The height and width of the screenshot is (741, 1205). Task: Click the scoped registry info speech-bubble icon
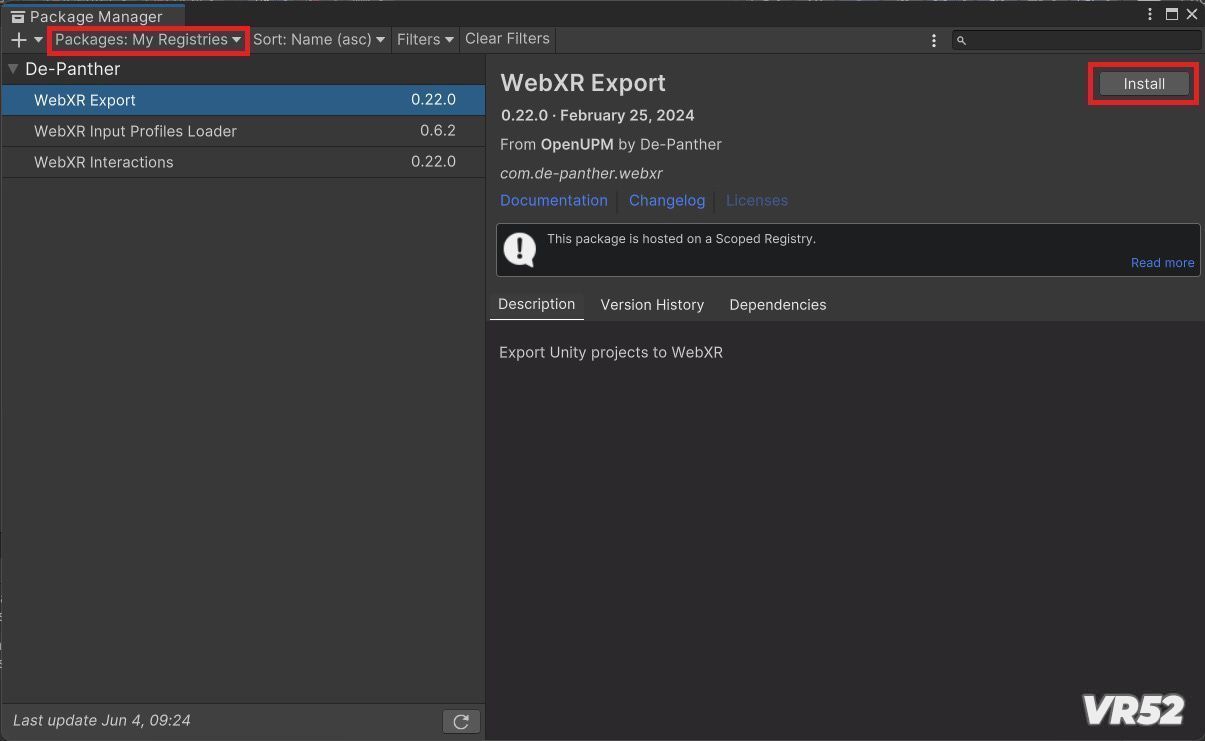[x=520, y=249]
